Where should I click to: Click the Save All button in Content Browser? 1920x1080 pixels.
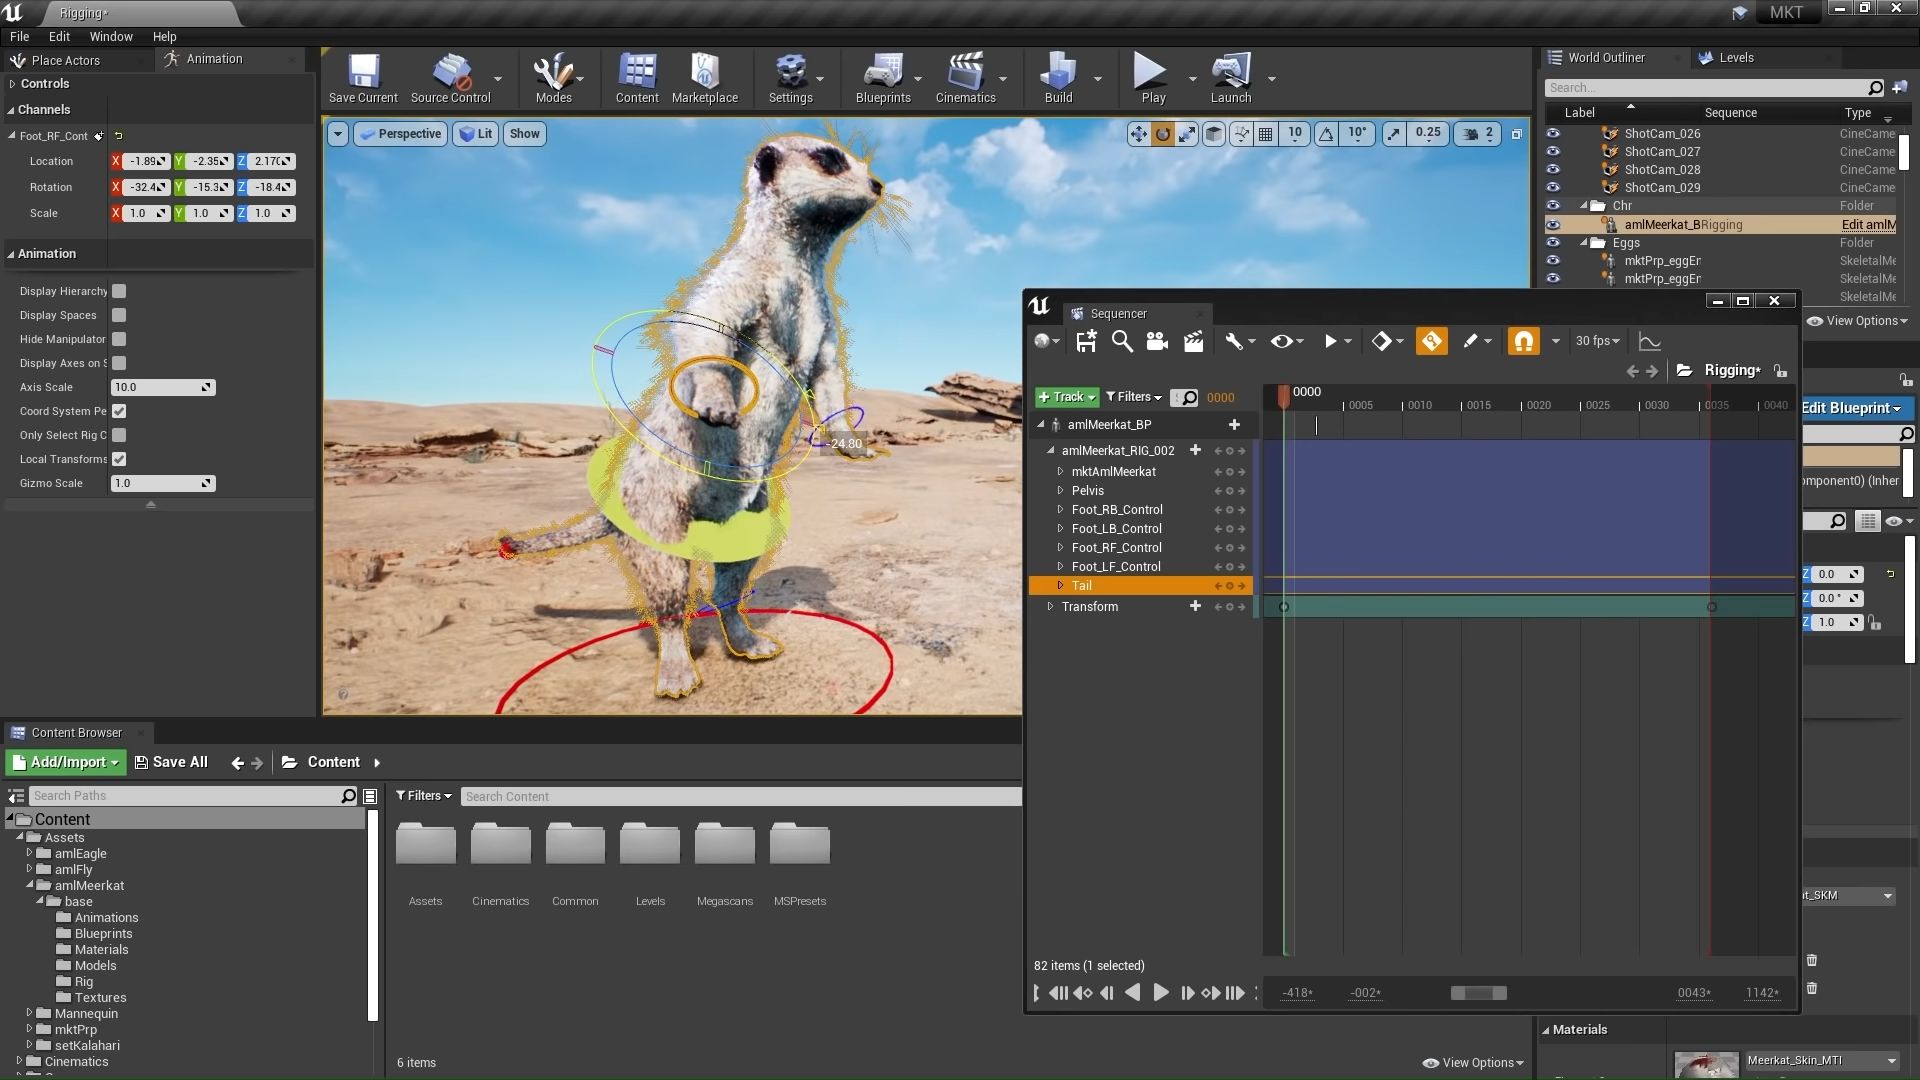point(171,762)
